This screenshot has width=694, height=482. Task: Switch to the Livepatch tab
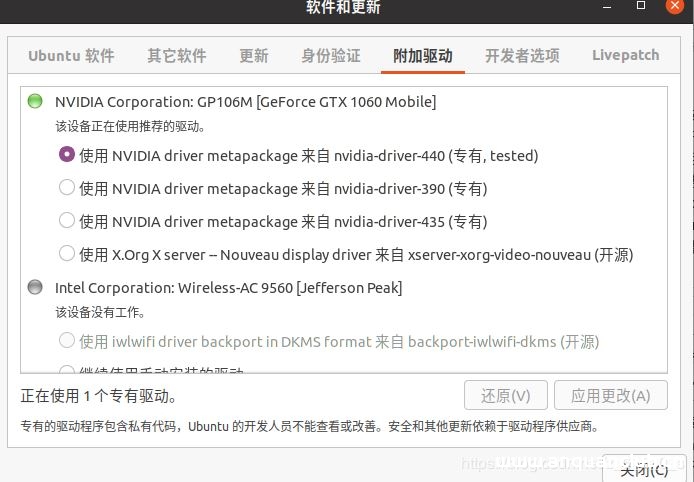click(x=625, y=56)
